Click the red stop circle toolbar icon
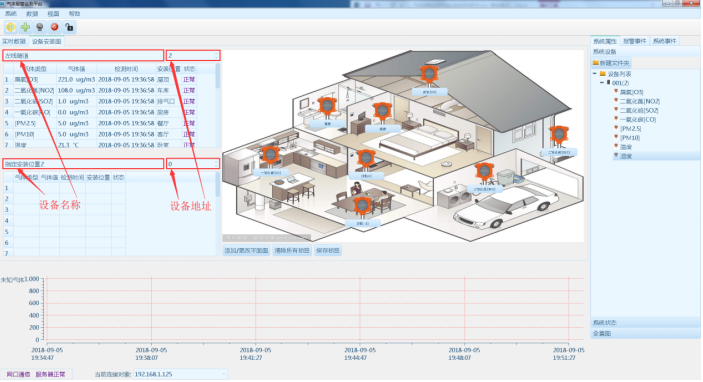 [x=55, y=27]
